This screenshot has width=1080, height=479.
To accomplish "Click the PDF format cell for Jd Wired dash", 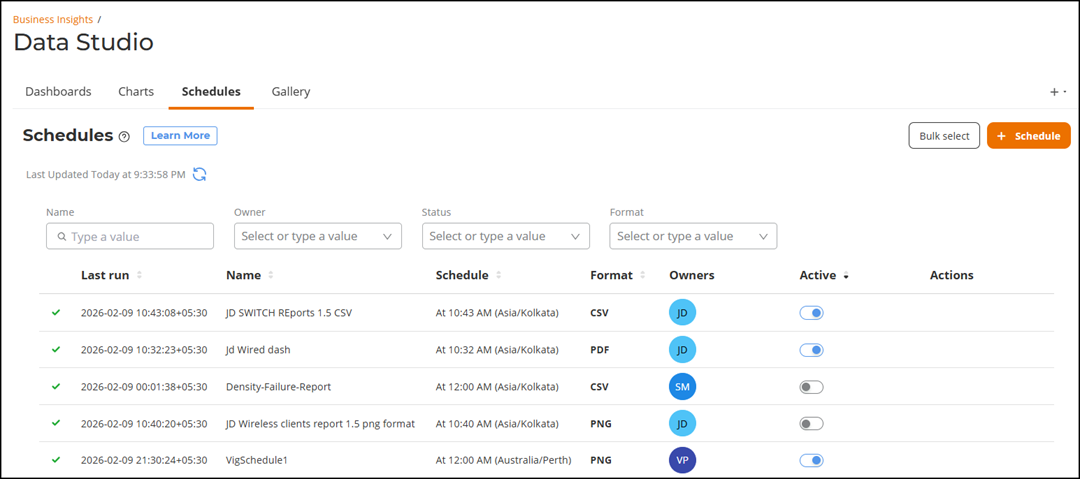I will (x=599, y=350).
